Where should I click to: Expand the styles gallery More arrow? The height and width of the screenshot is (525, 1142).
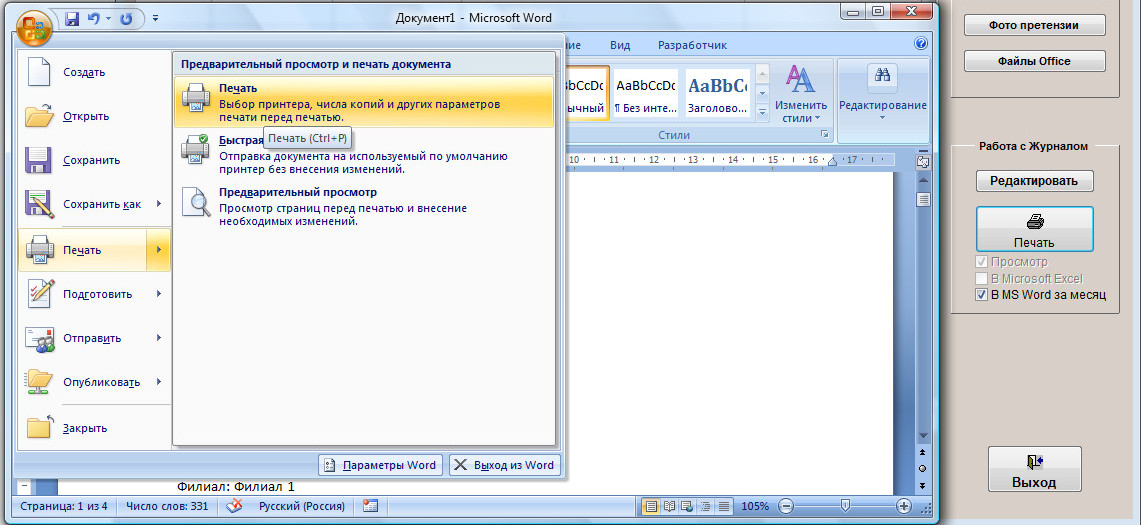(763, 112)
